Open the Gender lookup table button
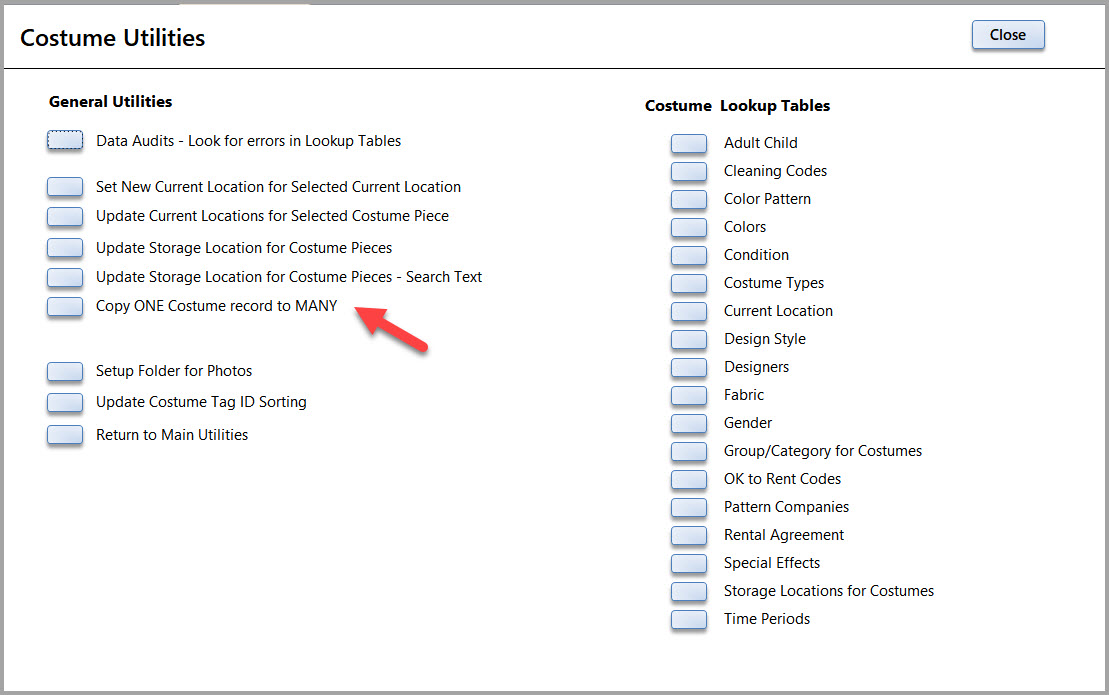The height and width of the screenshot is (695, 1109). 689,424
